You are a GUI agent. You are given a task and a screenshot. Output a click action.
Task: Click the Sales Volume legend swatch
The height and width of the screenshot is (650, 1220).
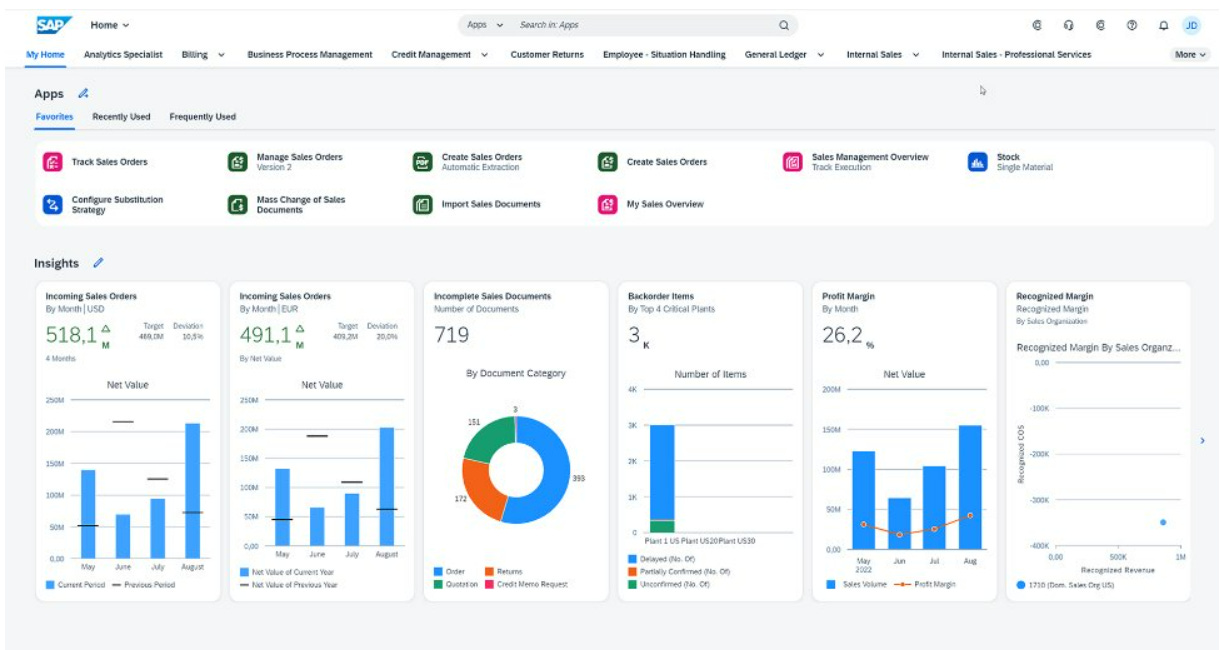coord(831,584)
